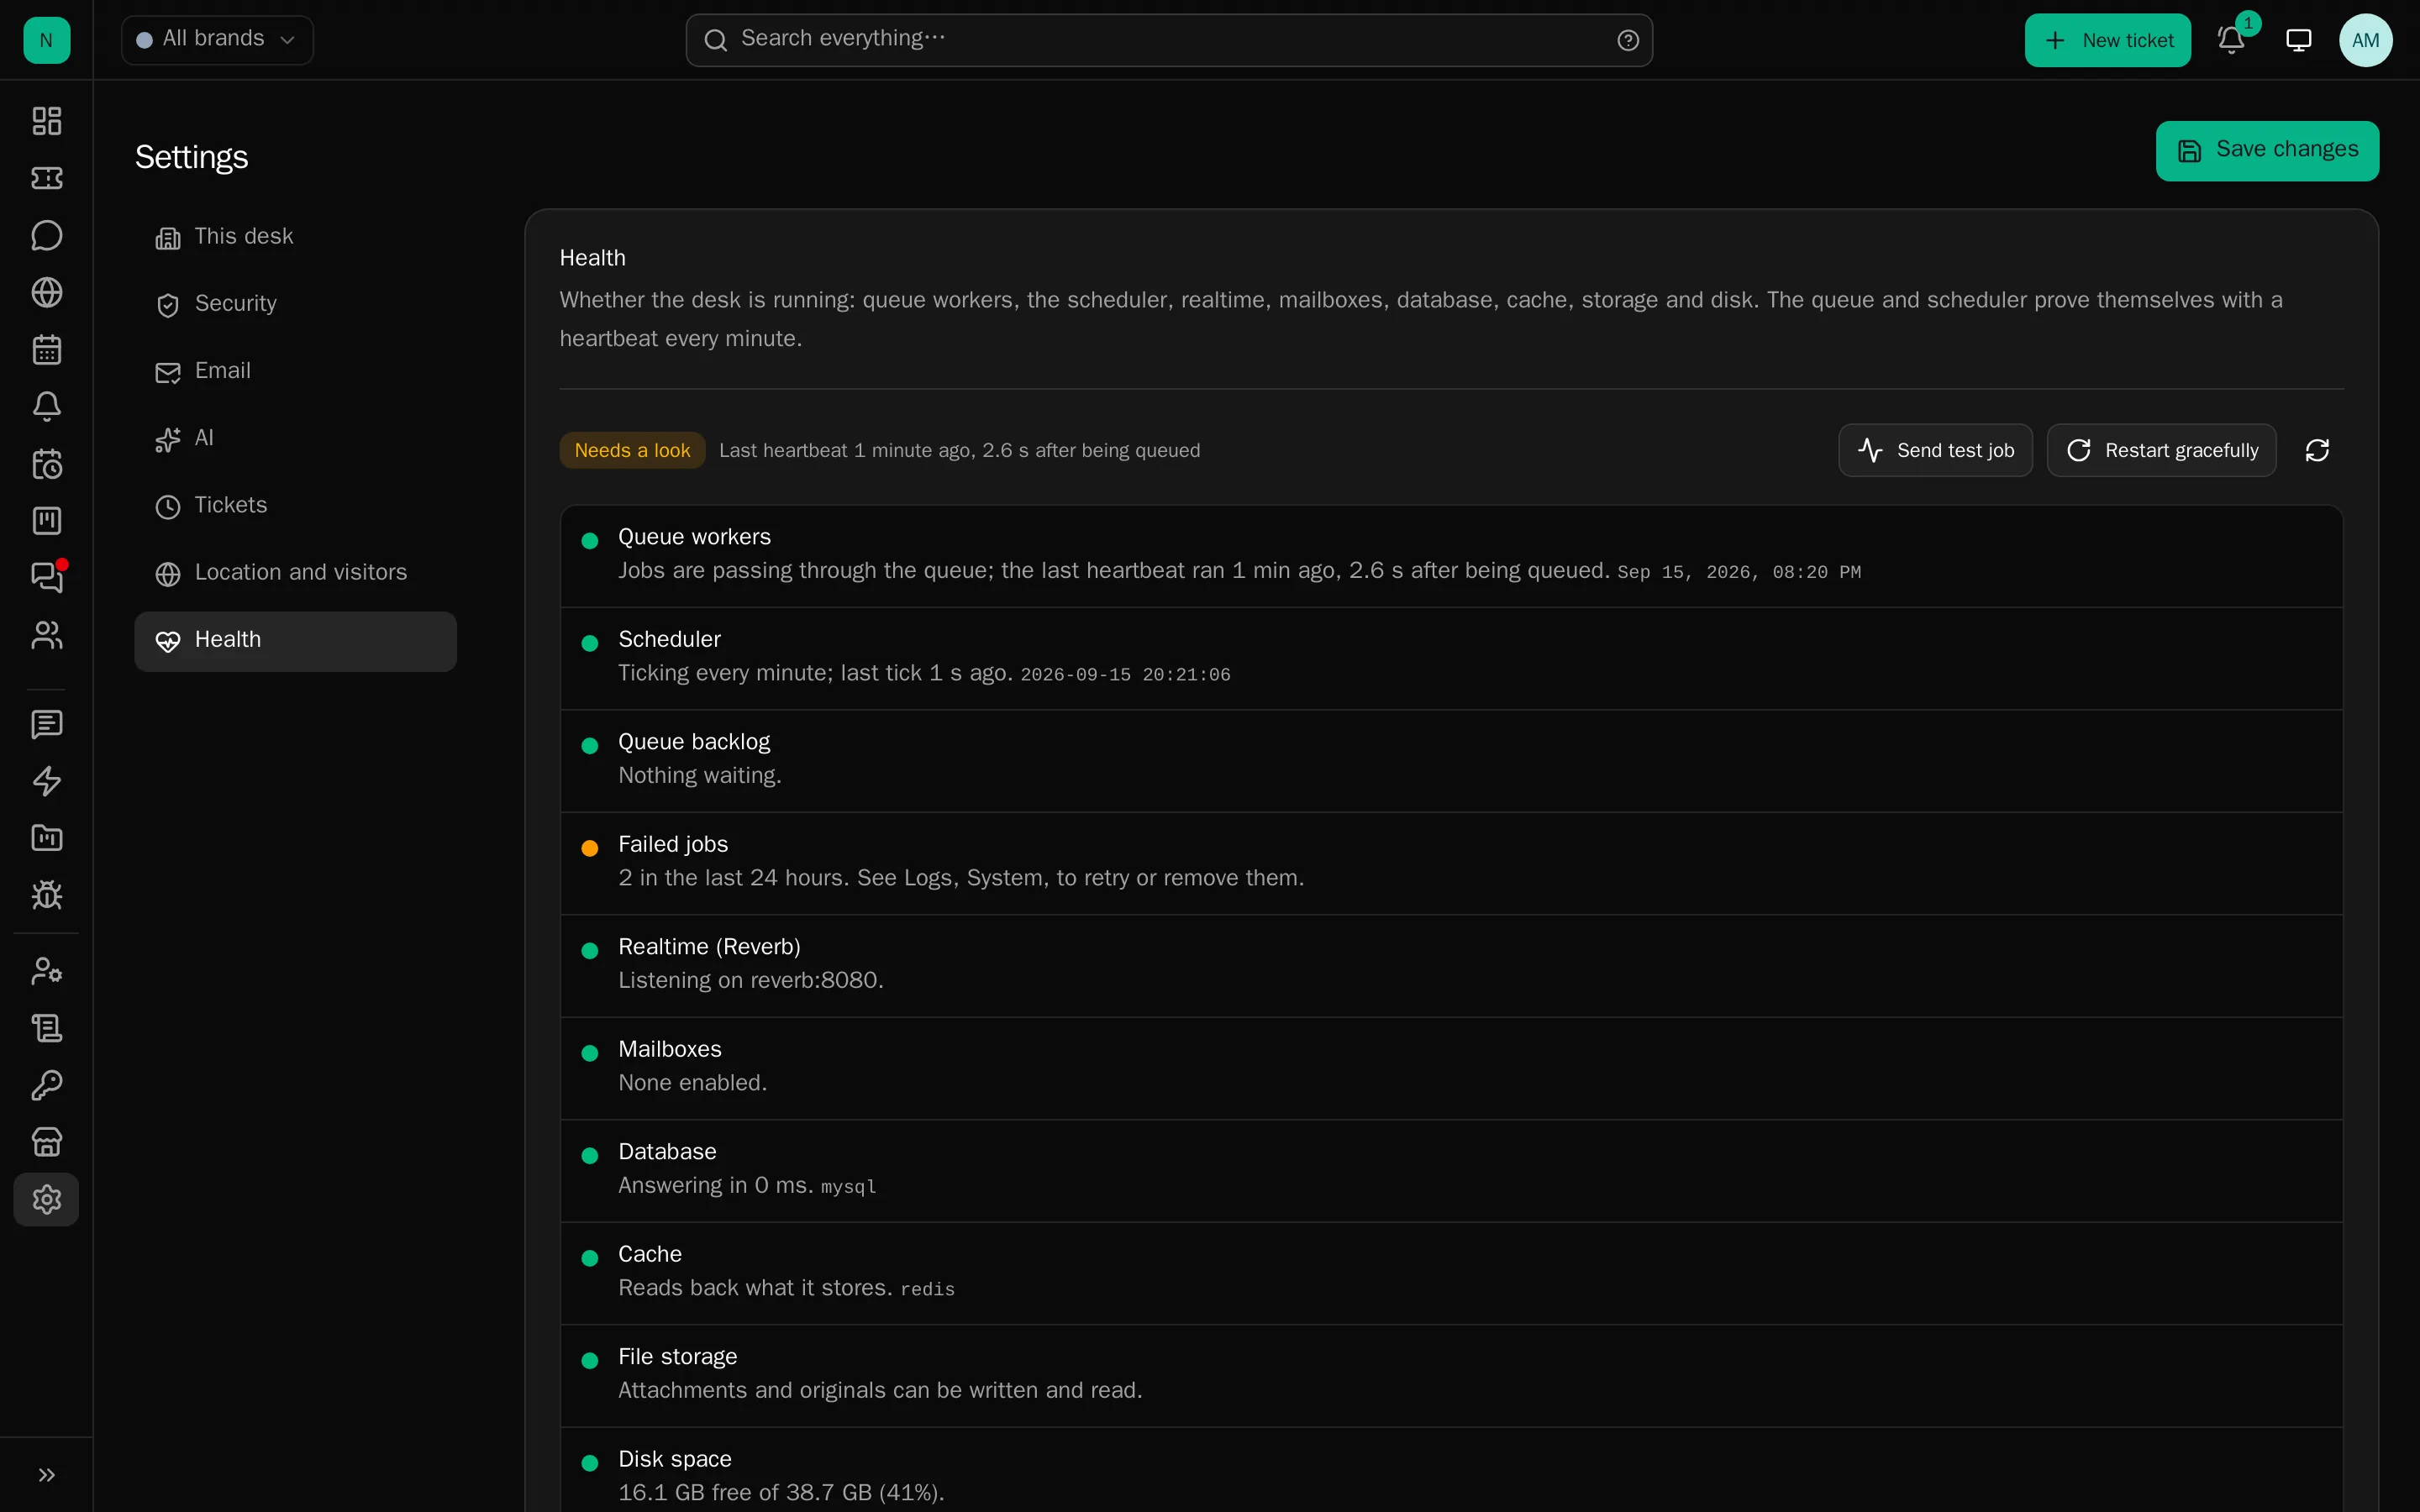Open the folder chart reports sidebar icon
2420x1512 pixels.
coord(47,838)
